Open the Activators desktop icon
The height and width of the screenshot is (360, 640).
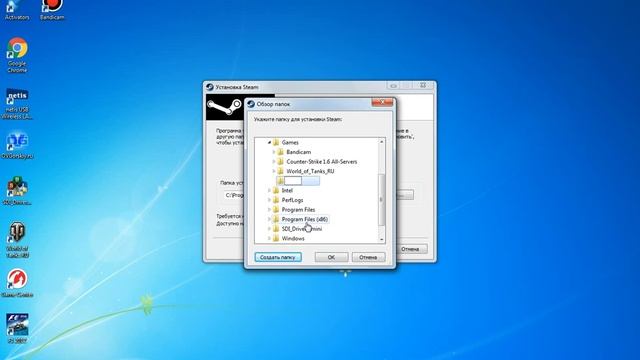click(17, 10)
